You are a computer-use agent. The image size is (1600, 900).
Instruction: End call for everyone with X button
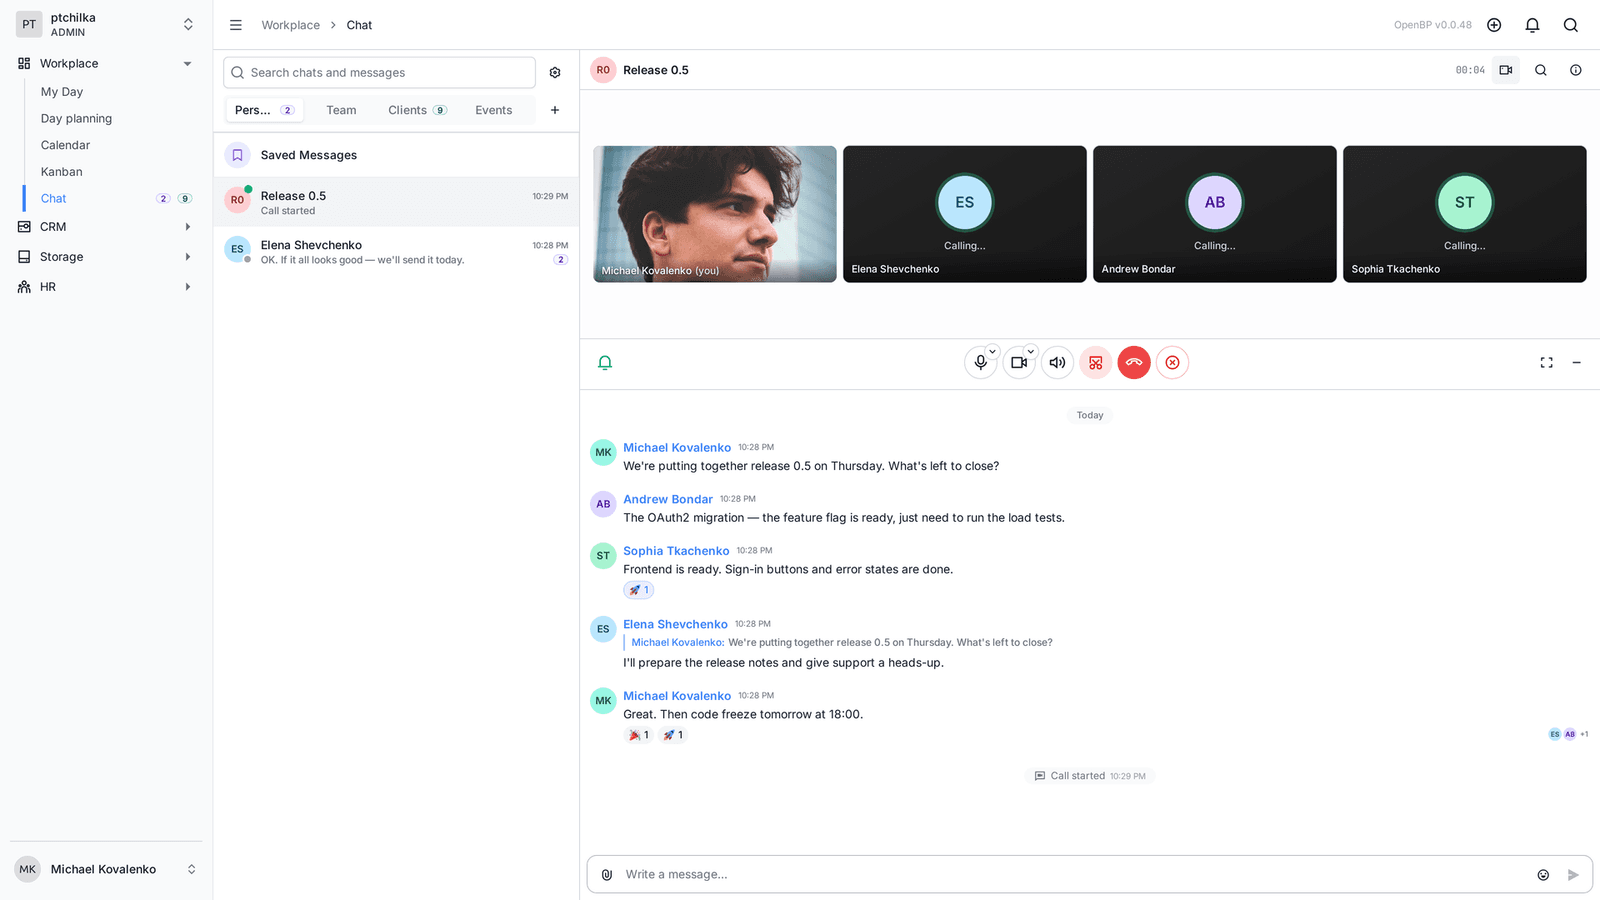point(1172,363)
